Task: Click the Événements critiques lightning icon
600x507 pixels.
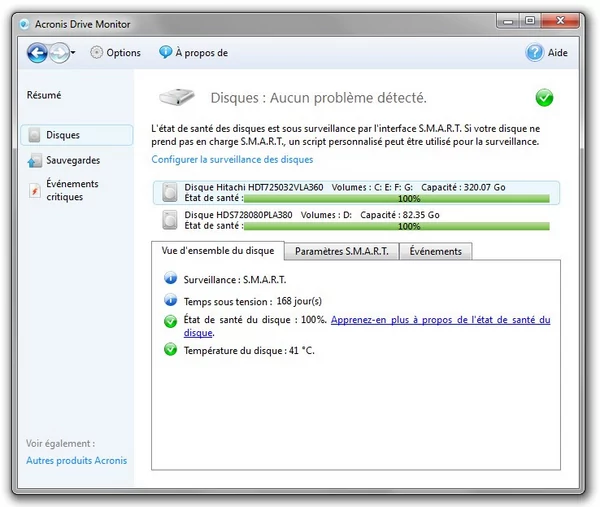Action: pyautogui.click(x=35, y=191)
